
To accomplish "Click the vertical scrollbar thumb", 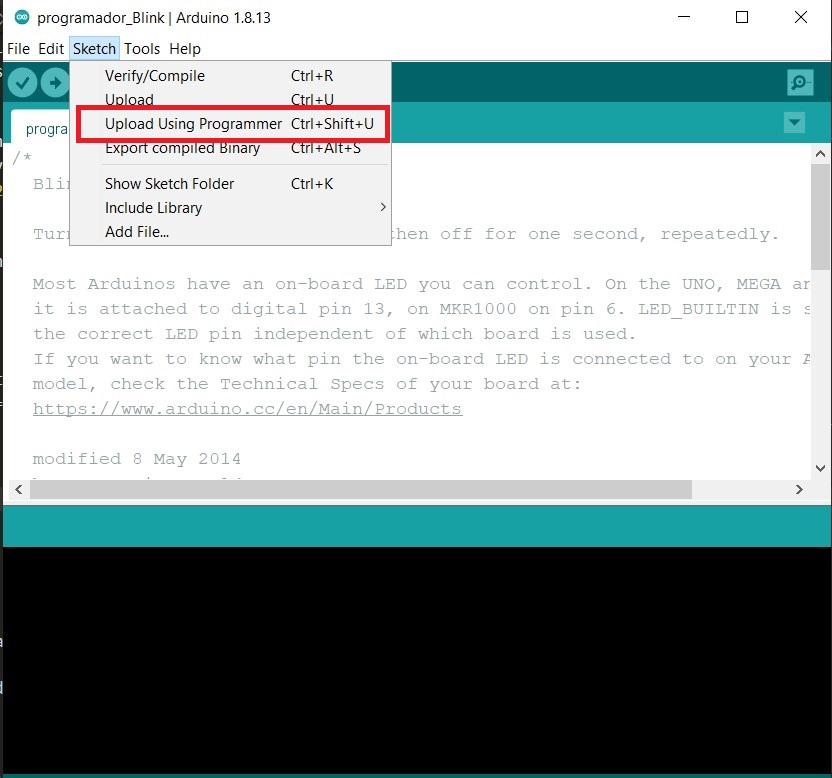I will [820, 217].
